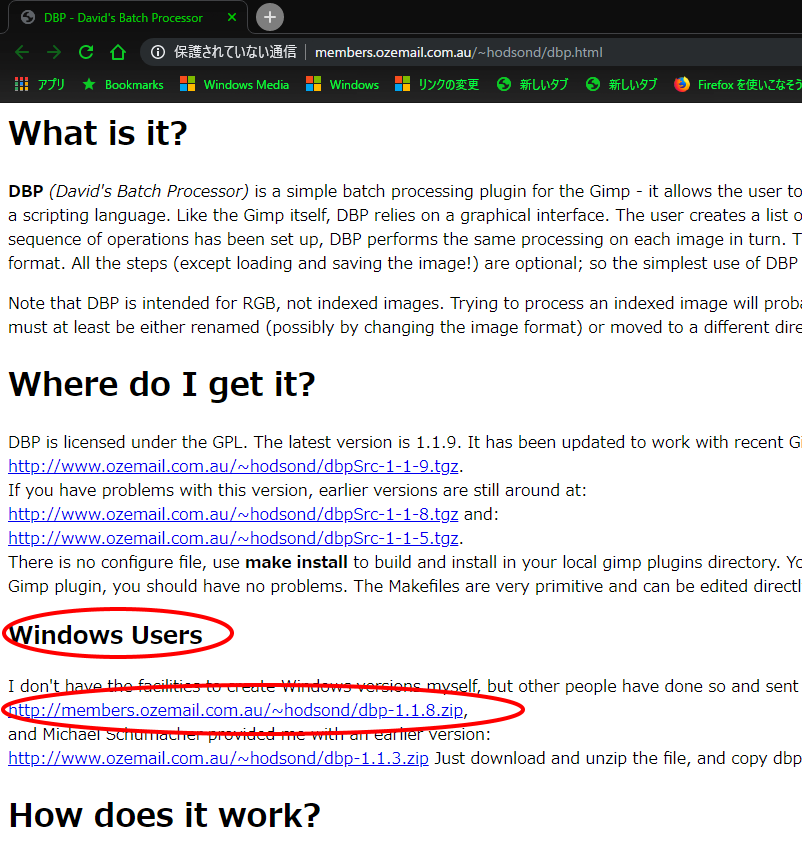Close the DBP browser tab
Image resolution: width=802 pixels, height=844 pixels.
[232, 17]
